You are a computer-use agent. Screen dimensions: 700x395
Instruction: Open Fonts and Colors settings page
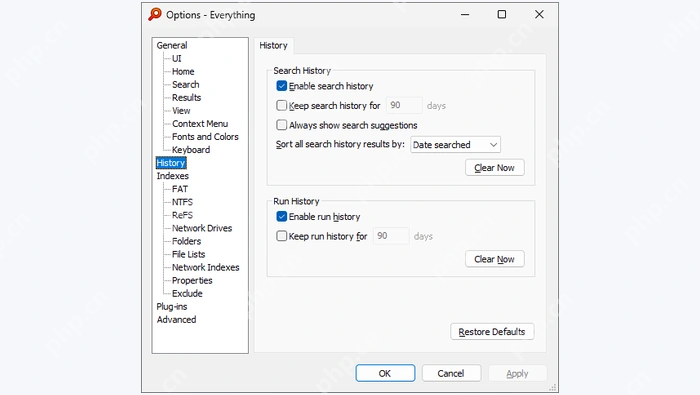click(205, 137)
